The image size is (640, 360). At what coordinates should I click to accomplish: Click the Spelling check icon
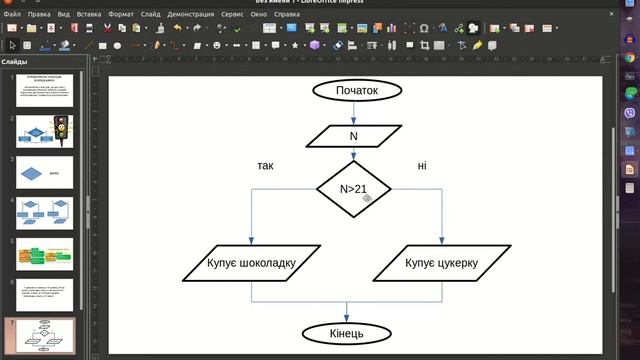237,28
